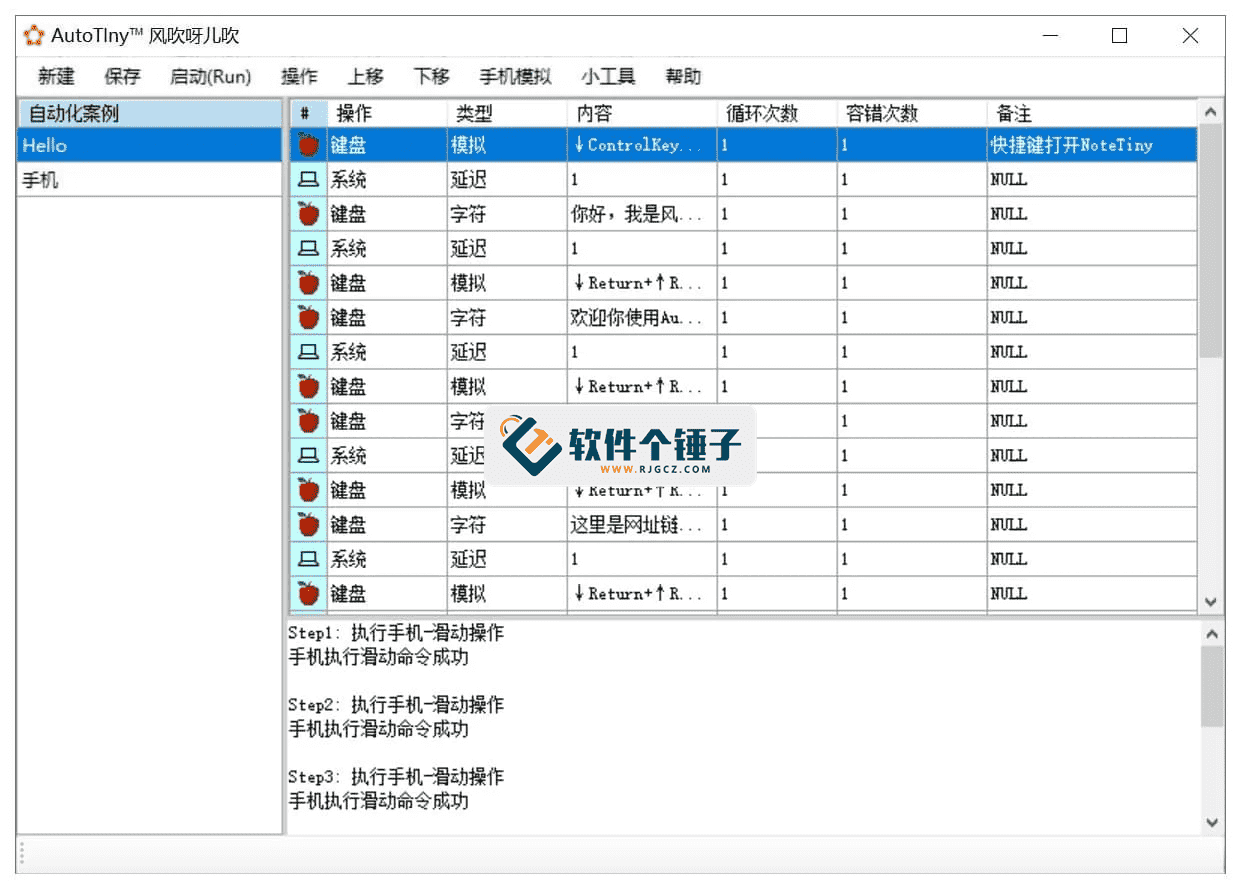The width and height of the screenshot is (1242, 891).
Task: Select the 手机 automation case
Action: point(40,181)
